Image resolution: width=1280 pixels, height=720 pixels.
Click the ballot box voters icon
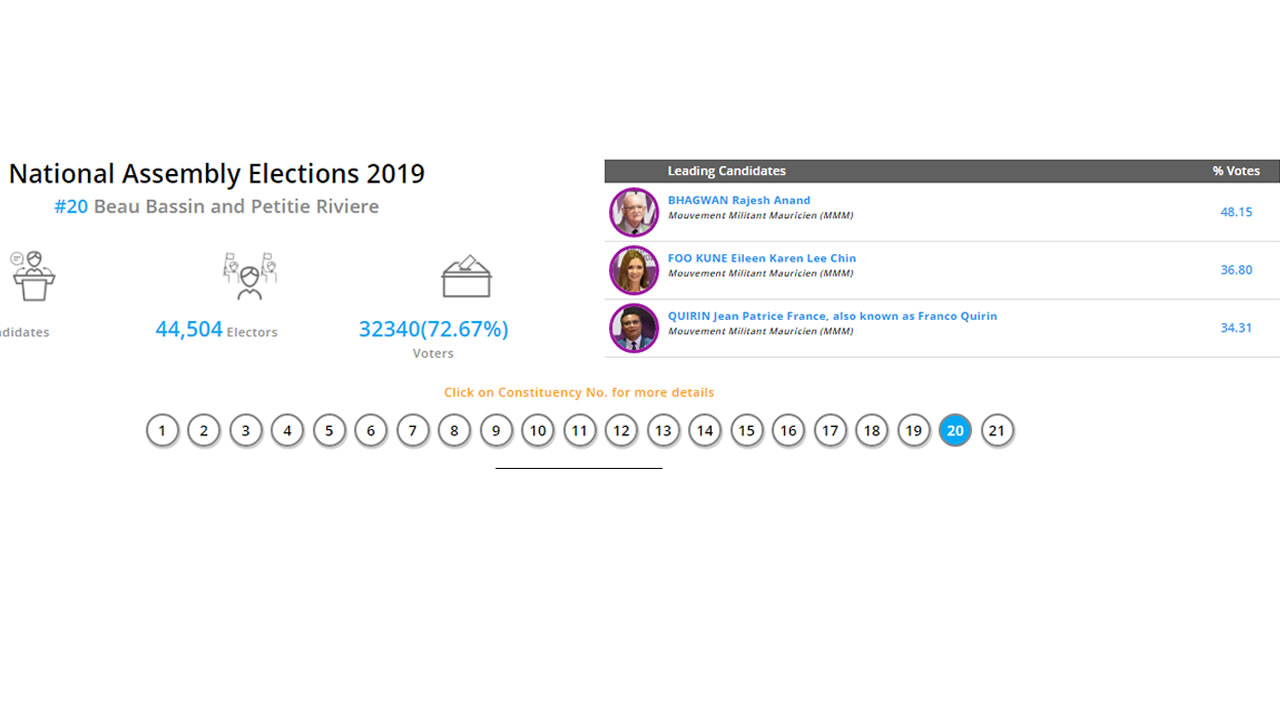466,276
